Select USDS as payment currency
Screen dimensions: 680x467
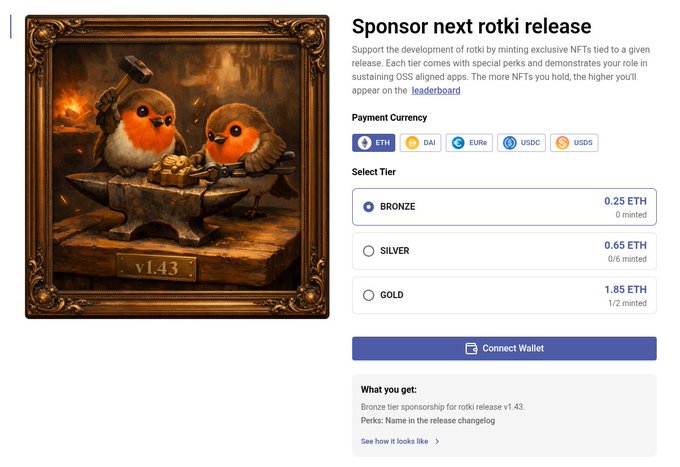pyautogui.click(x=575, y=143)
